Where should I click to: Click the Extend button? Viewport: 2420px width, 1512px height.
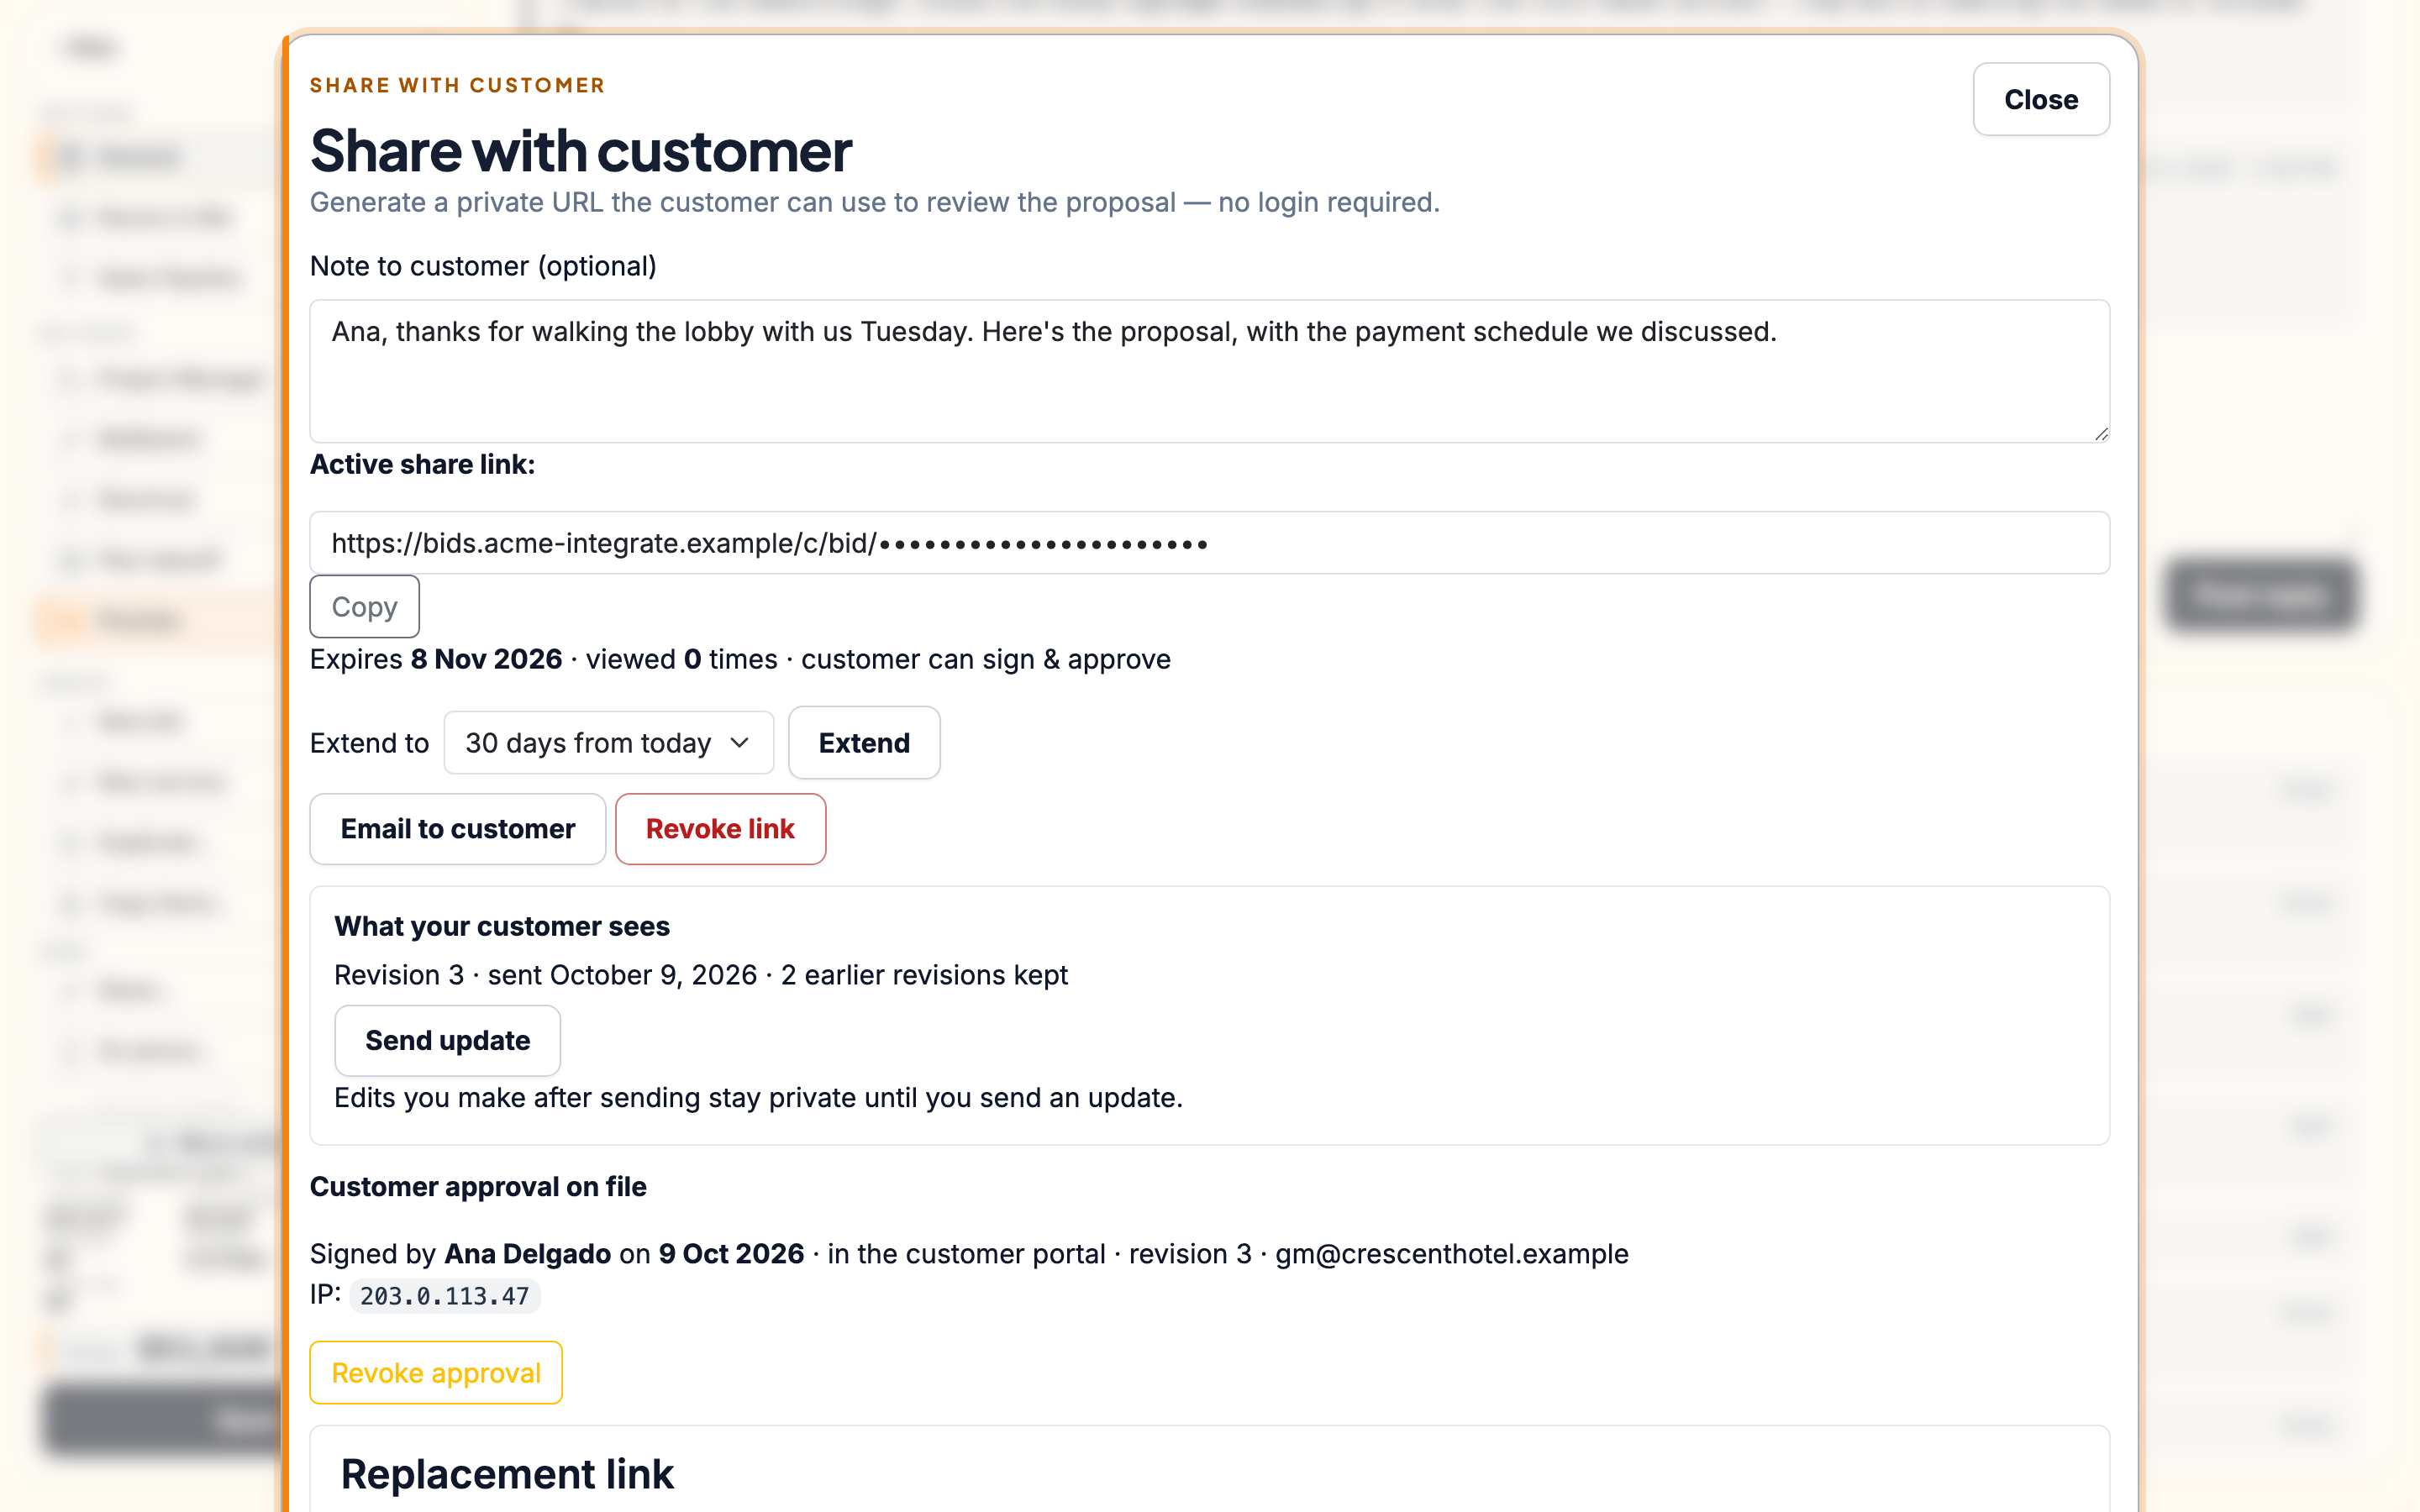(x=864, y=743)
